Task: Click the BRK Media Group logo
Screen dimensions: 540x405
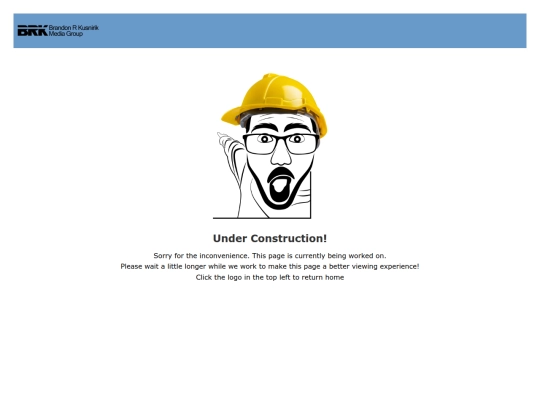Action: [58, 30]
